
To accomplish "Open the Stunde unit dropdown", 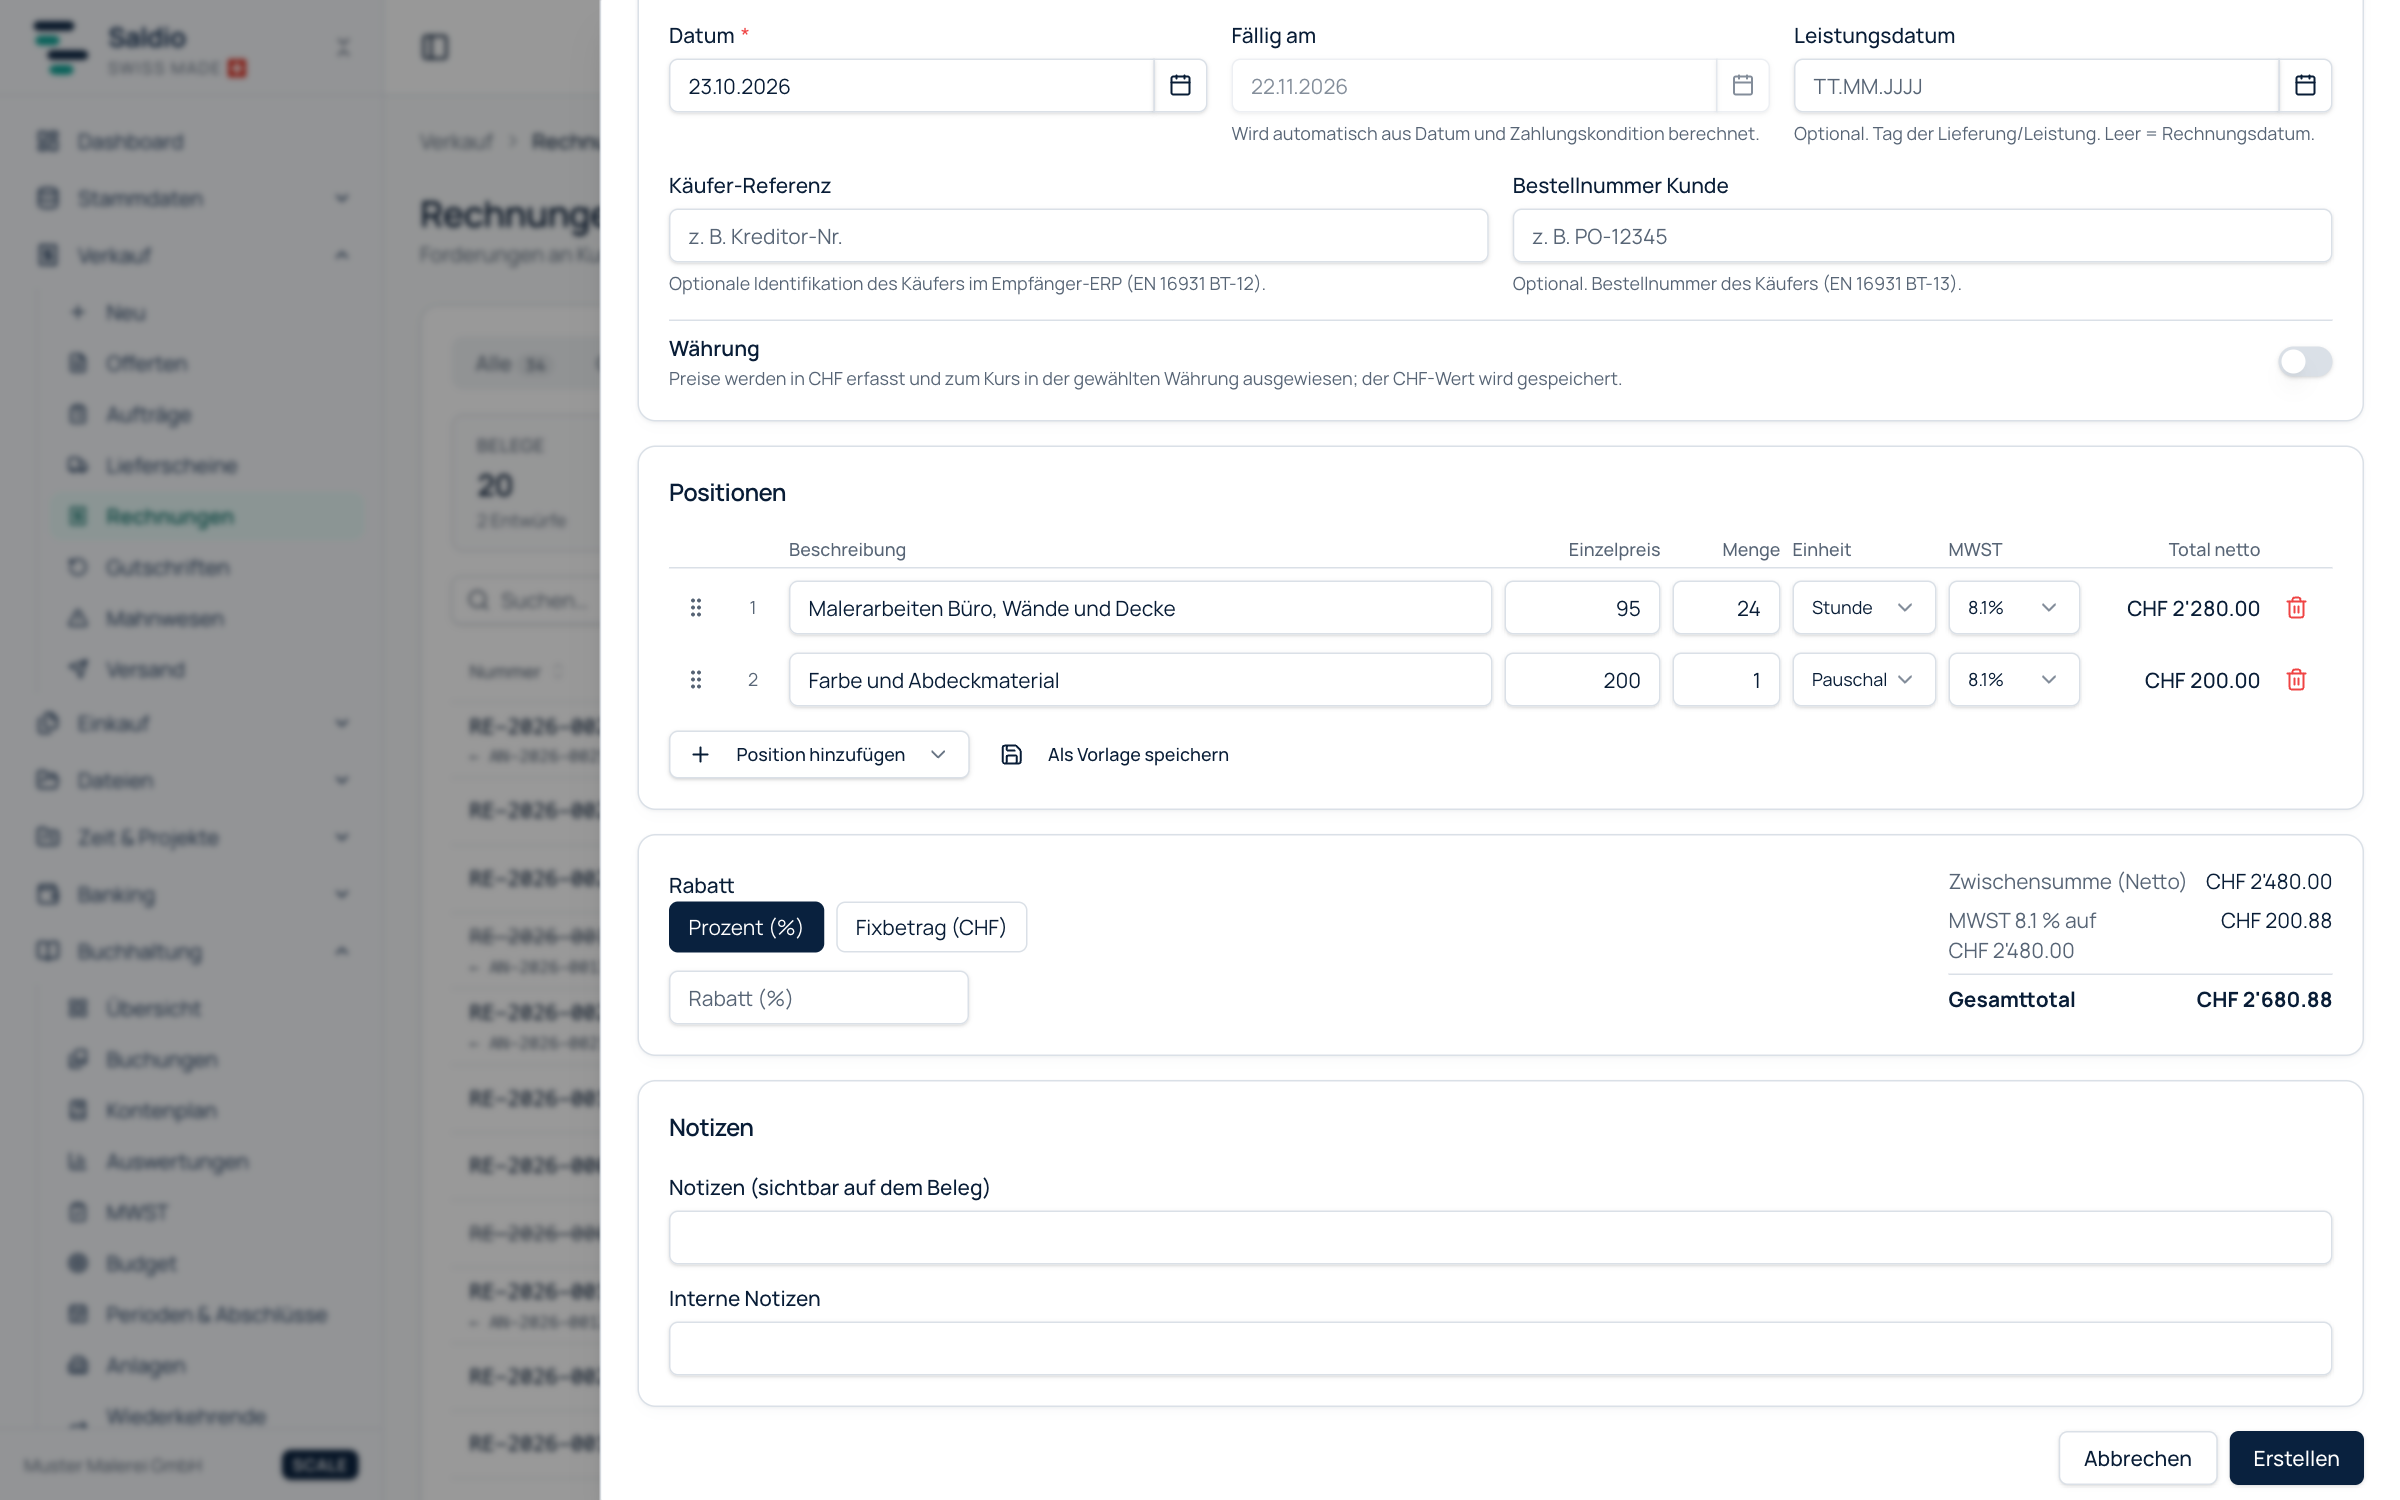I will point(1864,608).
